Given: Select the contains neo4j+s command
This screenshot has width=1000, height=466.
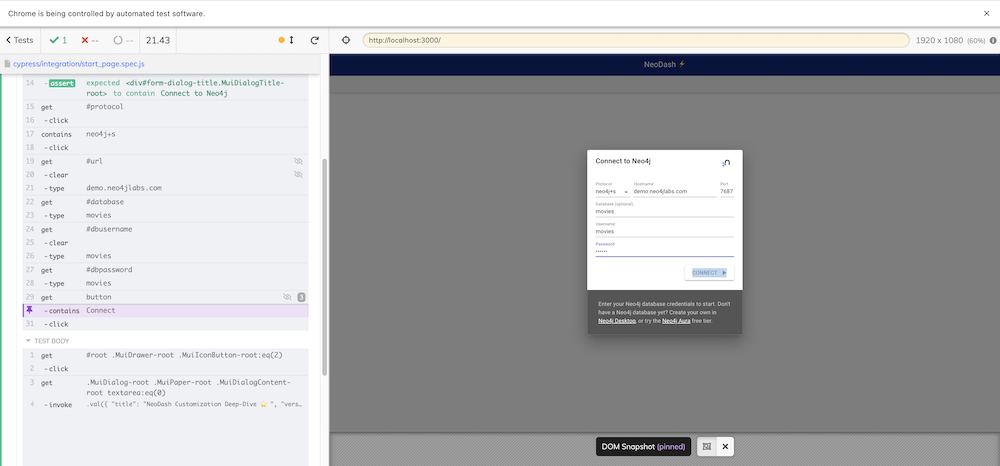Looking at the screenshot, I should pyautogui.click(x=166, y=134).
